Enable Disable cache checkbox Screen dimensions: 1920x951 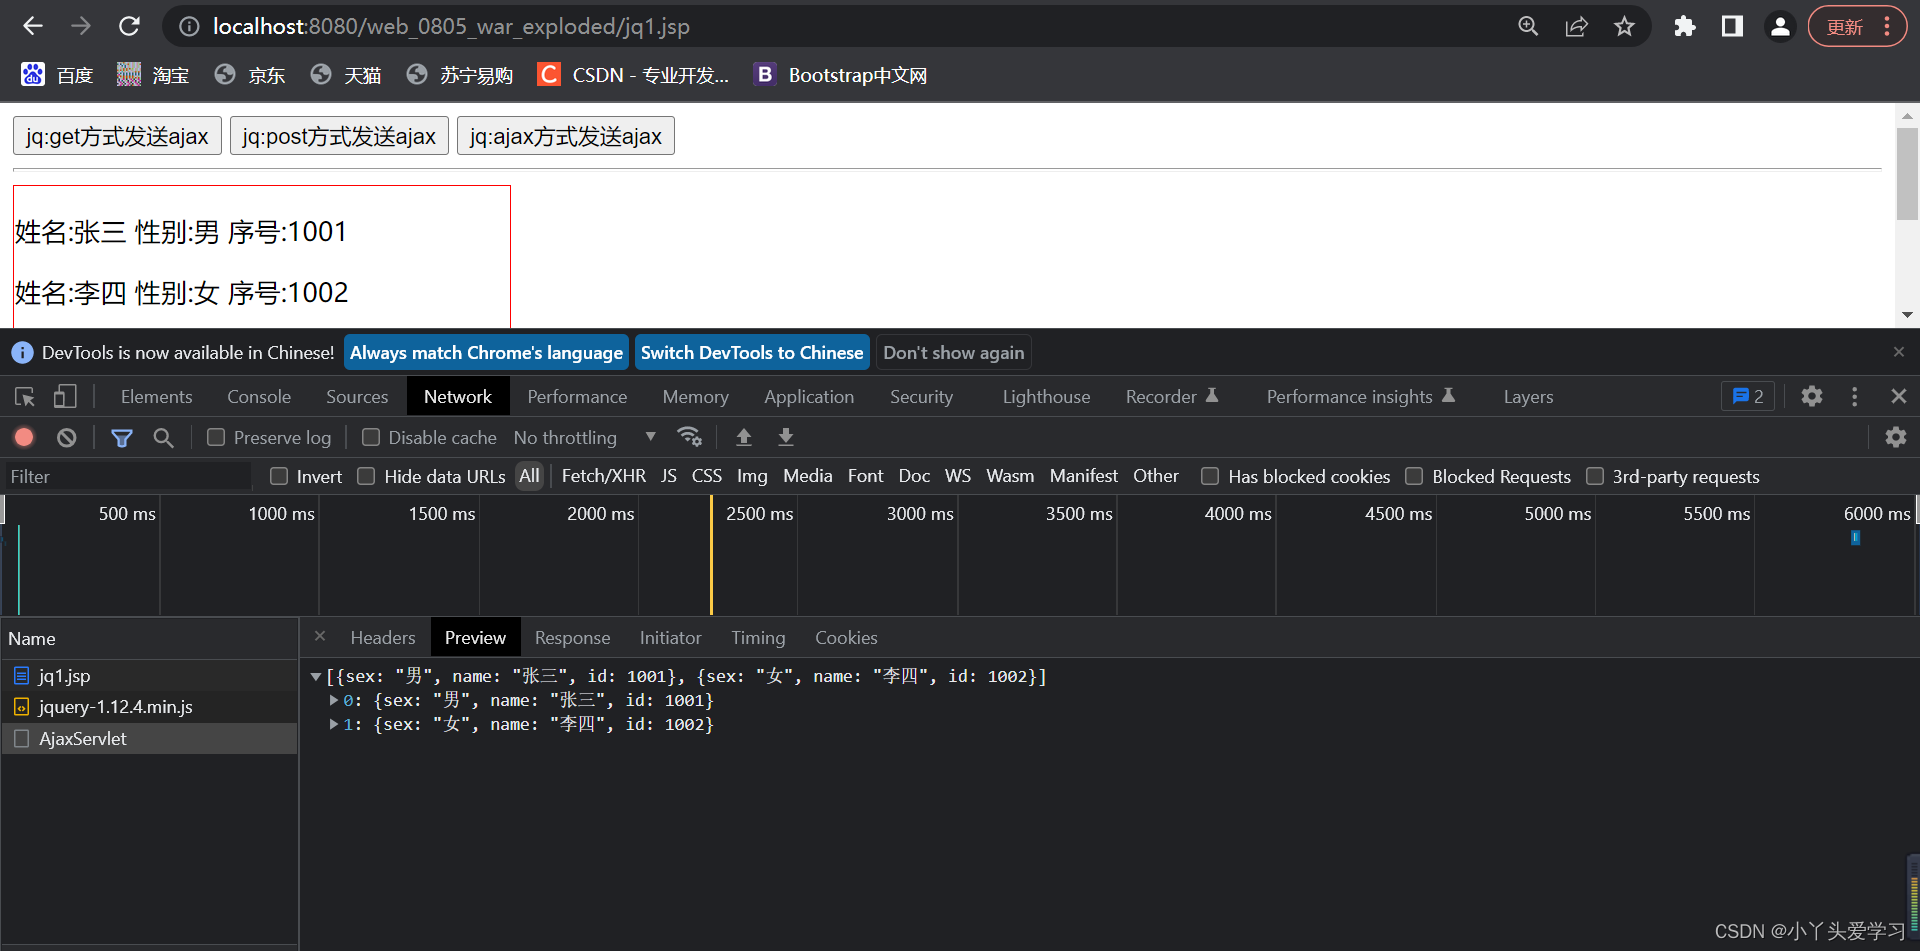click(x=371, y=437)
